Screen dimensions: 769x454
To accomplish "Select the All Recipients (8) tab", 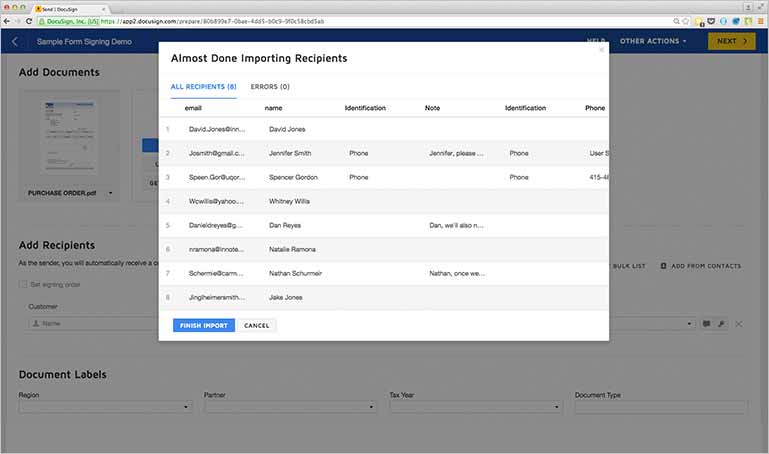I will pos(203,87).
